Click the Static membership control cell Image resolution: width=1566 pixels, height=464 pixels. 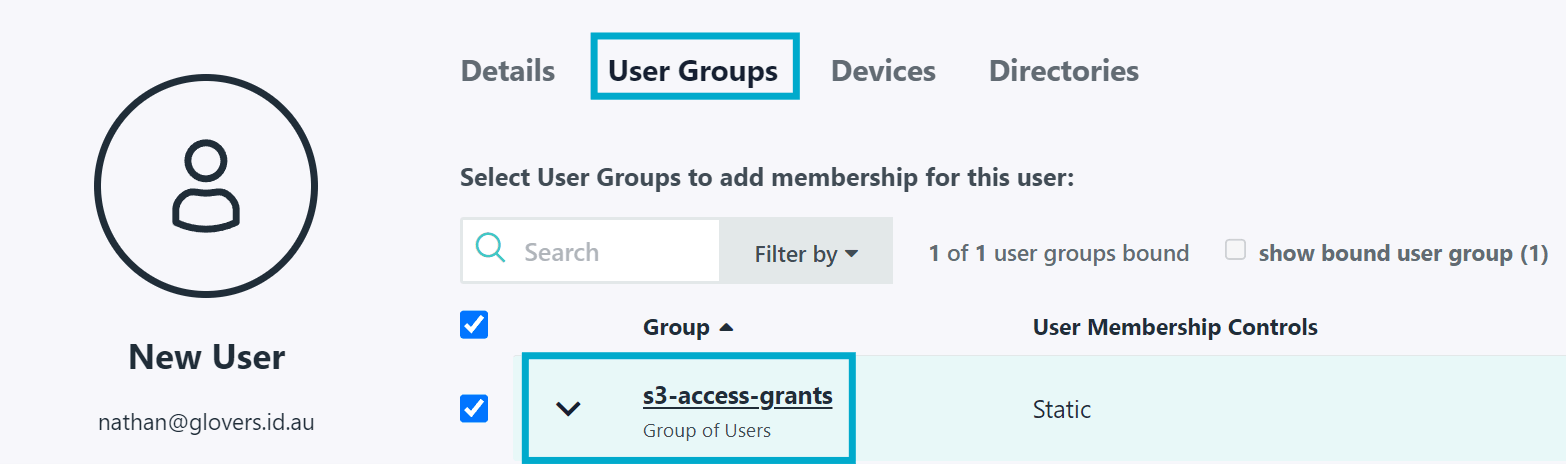point(1061,409)
